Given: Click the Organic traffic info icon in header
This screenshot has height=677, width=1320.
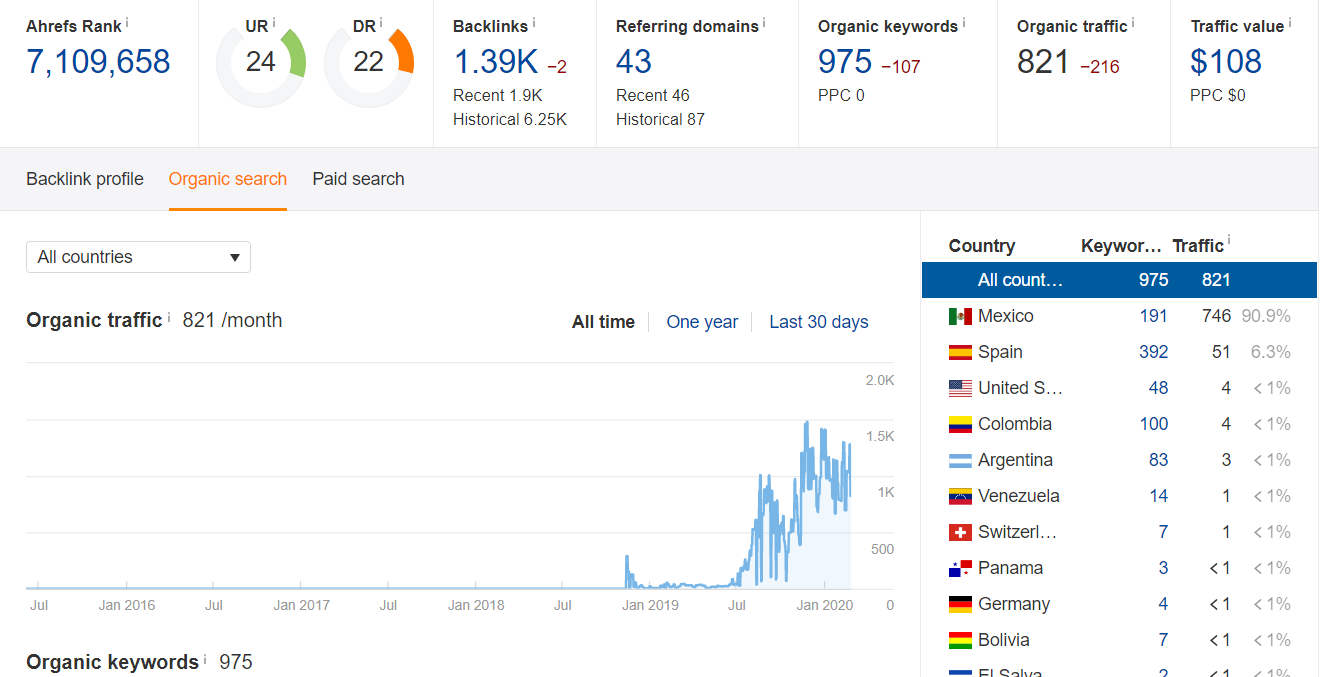Looking at the screenshot, I should pyautogui.click(x=1133, y=22).
